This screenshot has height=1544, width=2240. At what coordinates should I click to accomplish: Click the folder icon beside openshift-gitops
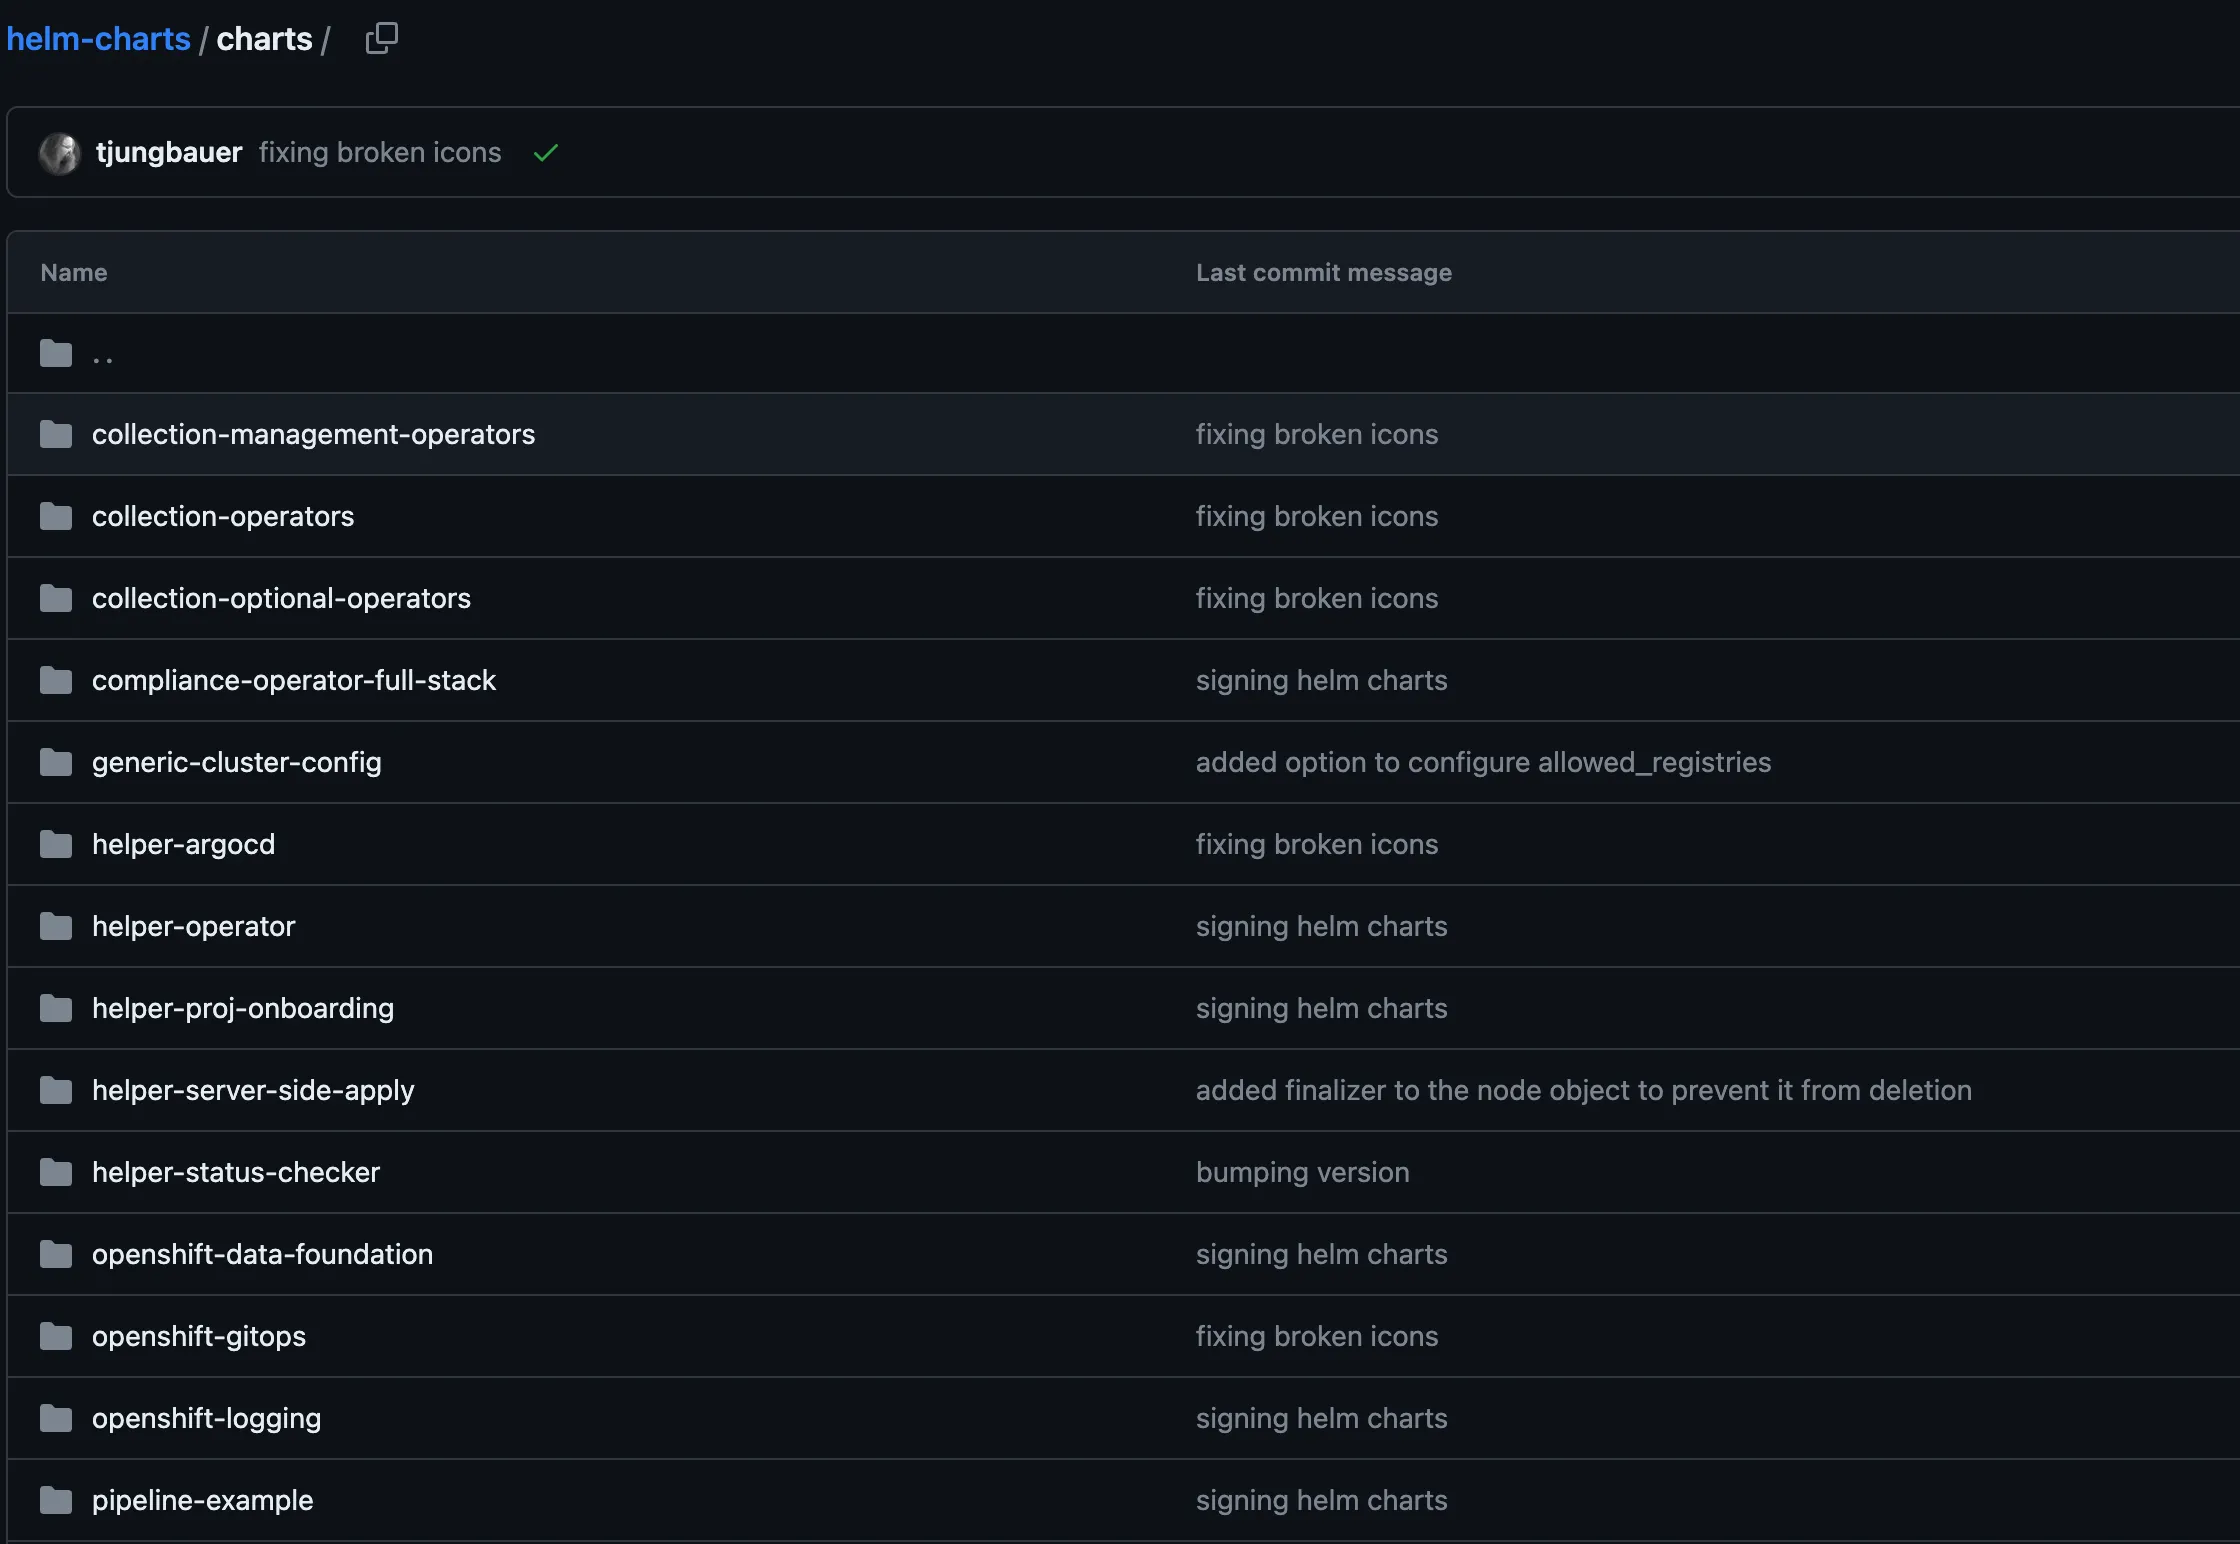[55, 1336]
